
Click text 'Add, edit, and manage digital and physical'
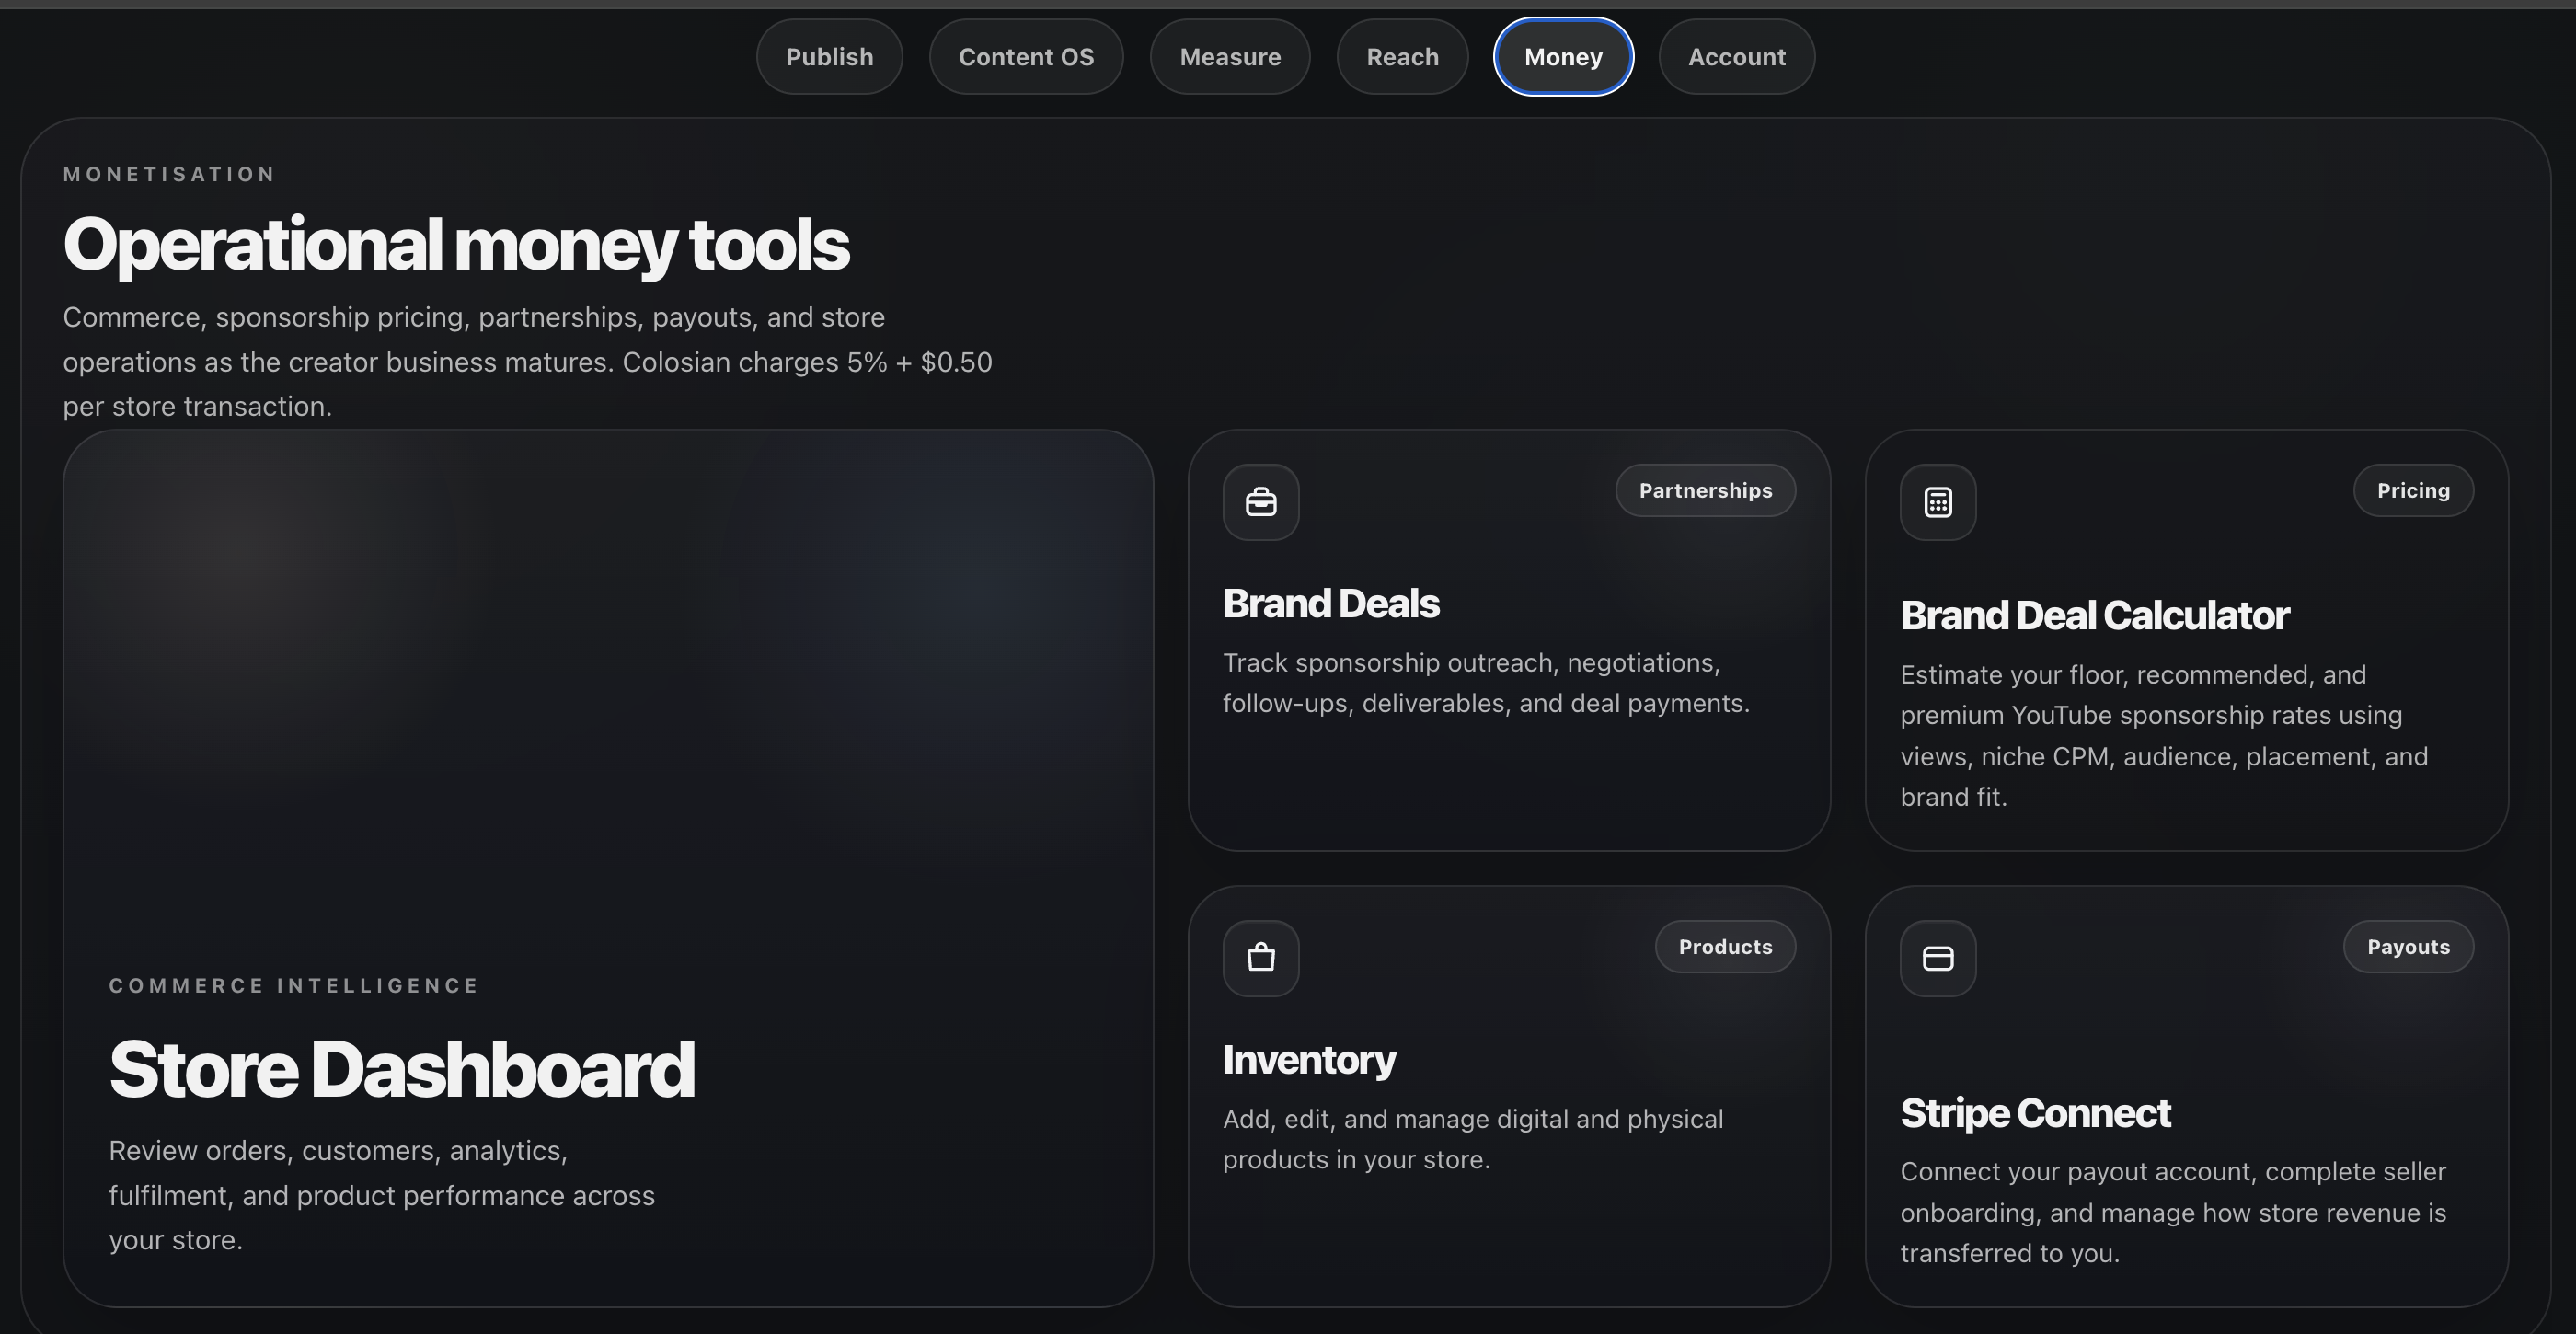click(x=1473, y=1119)
